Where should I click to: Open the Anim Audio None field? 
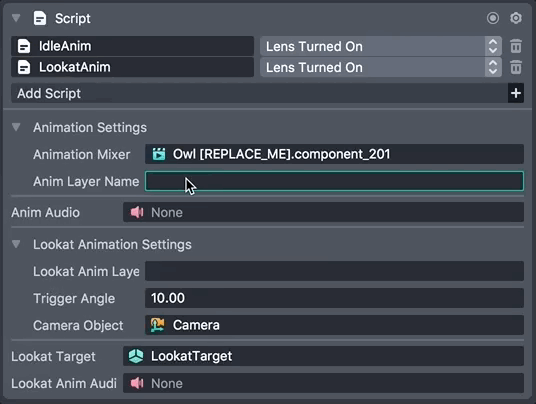coord(323,212)
